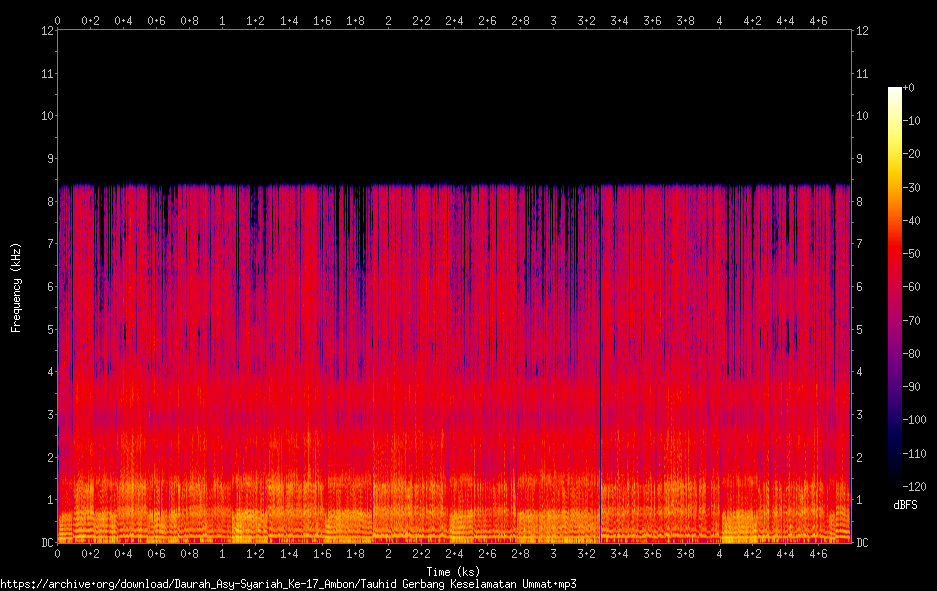The image size is (937, 591).
Task: Click the "-20" value on the dBFS scale
Action: (912, 154)
